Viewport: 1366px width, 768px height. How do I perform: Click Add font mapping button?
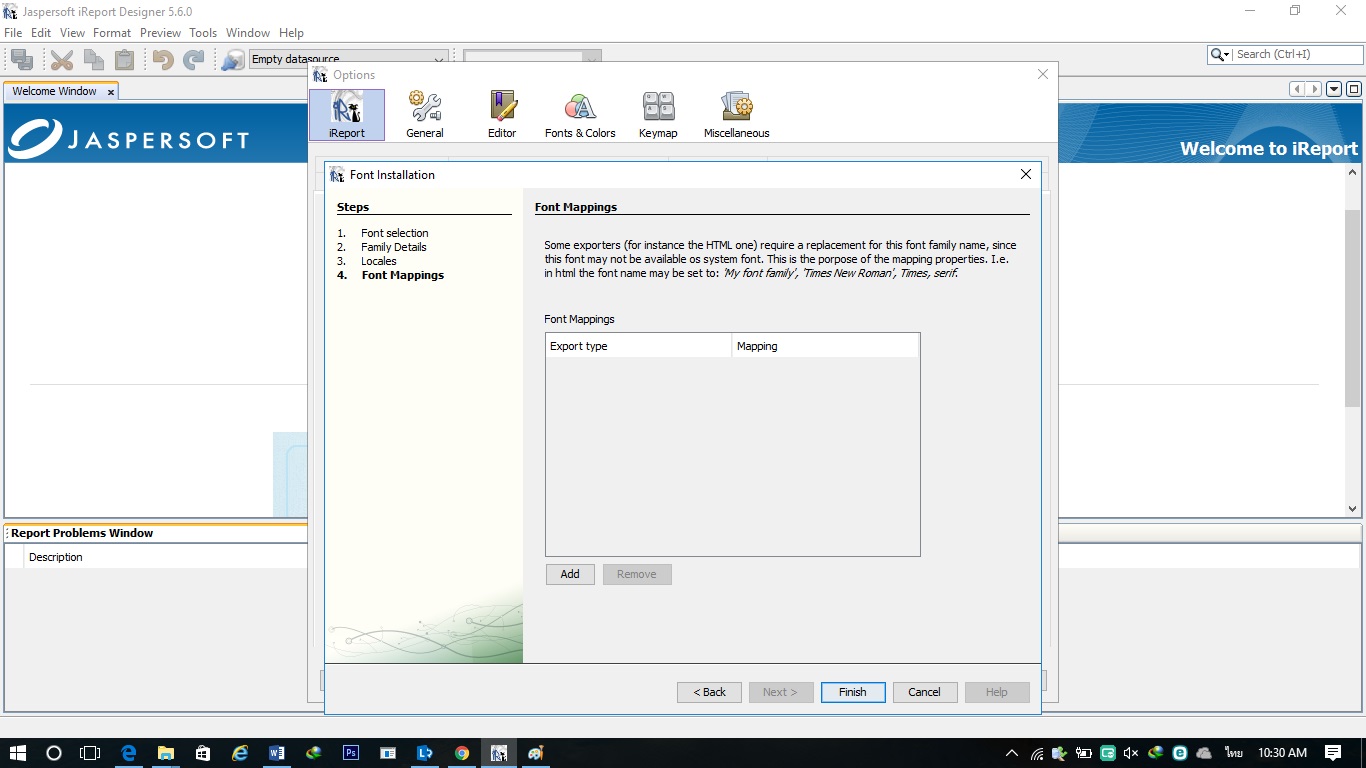tap(570, 574)
